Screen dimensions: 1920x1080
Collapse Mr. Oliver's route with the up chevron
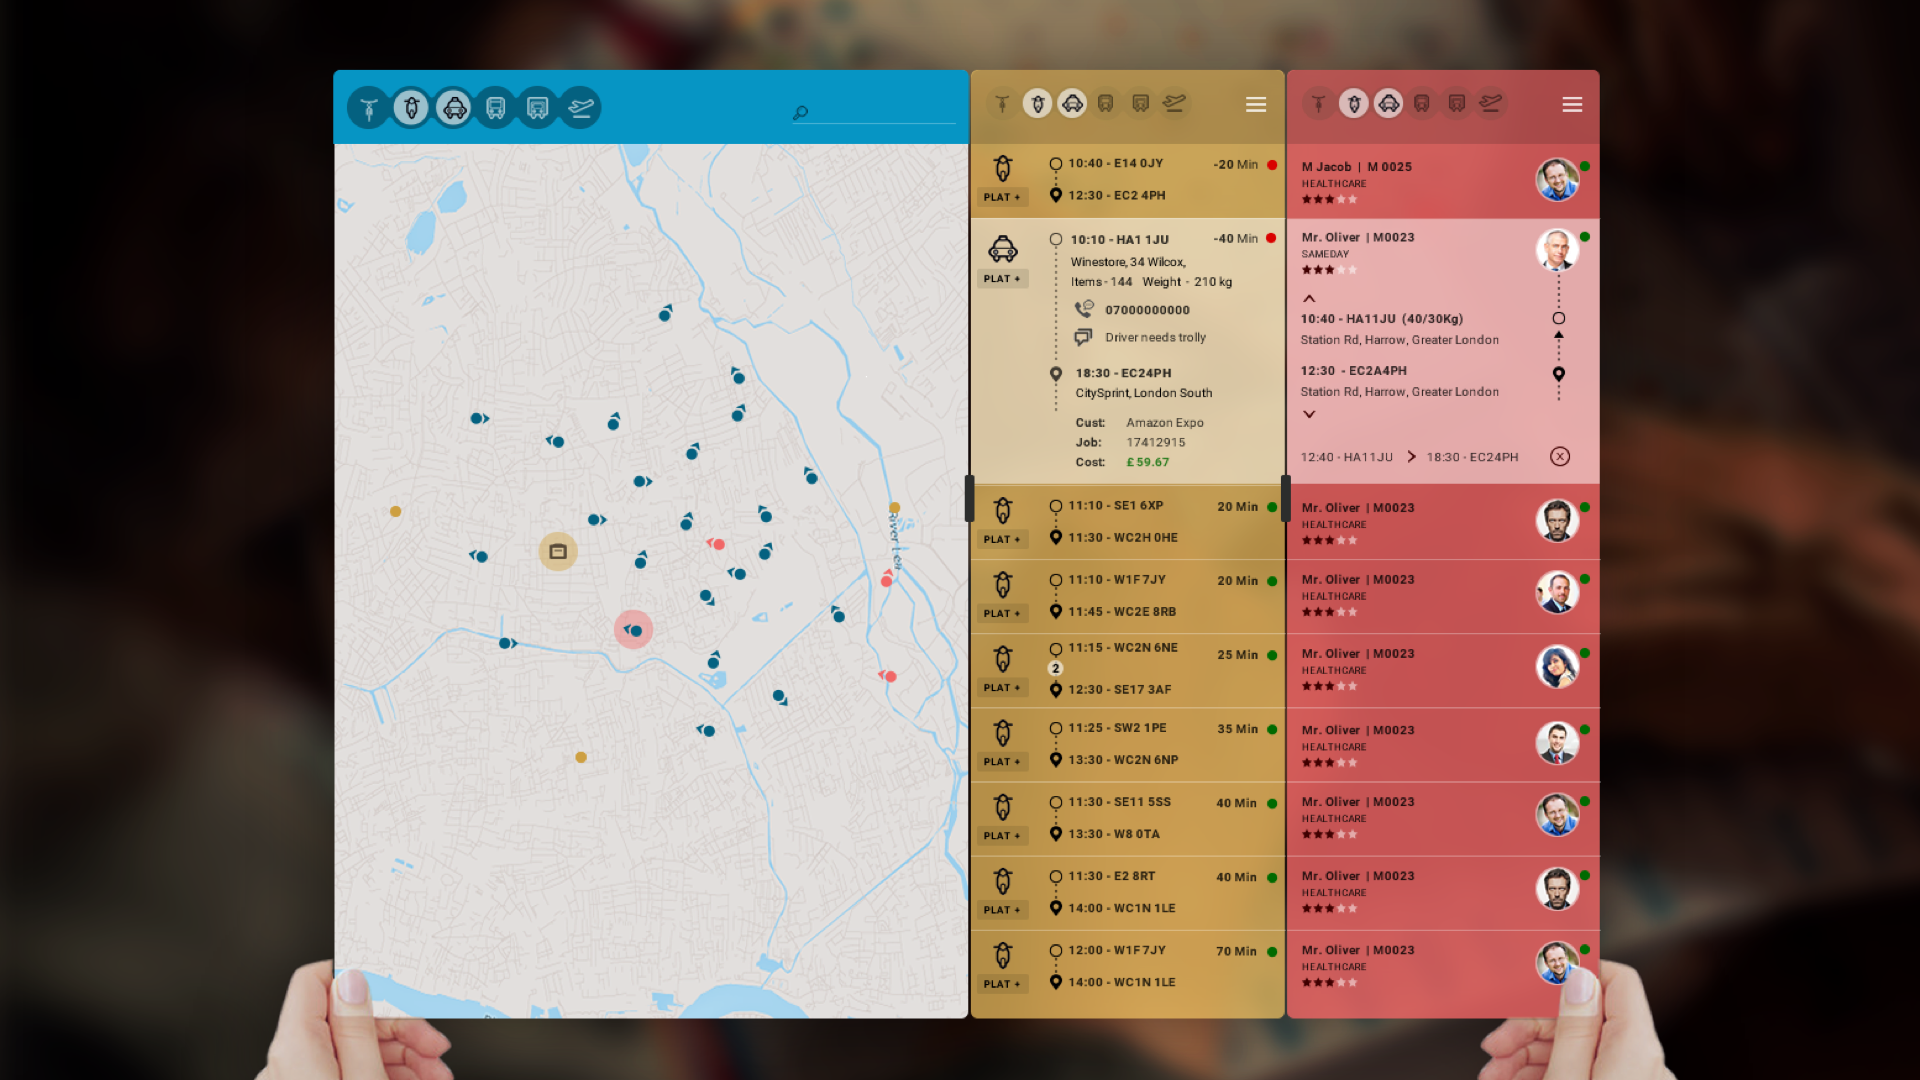(1309, 298)
